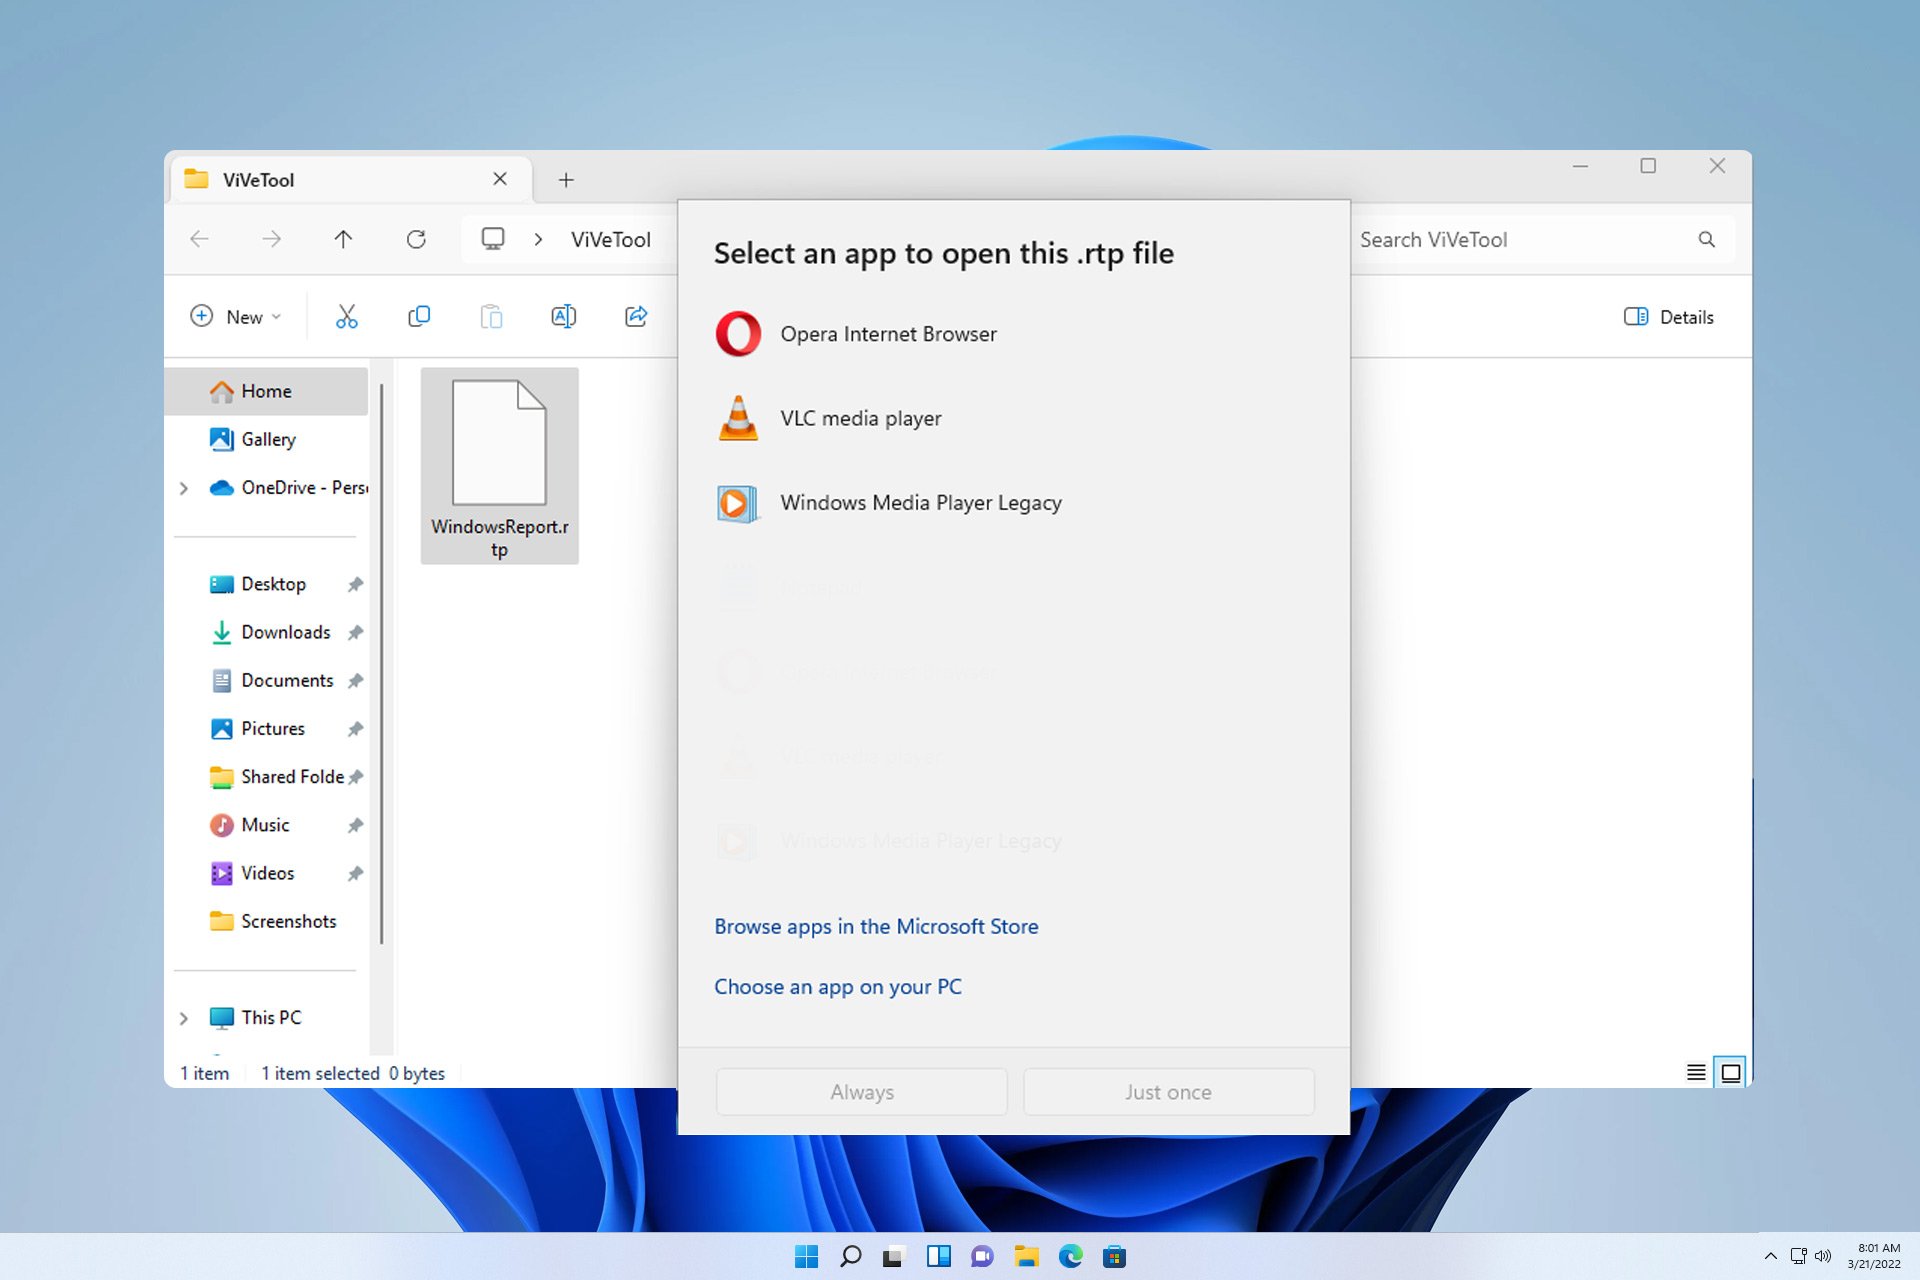
Task: Open taskbar Search
Action: 851,1257
